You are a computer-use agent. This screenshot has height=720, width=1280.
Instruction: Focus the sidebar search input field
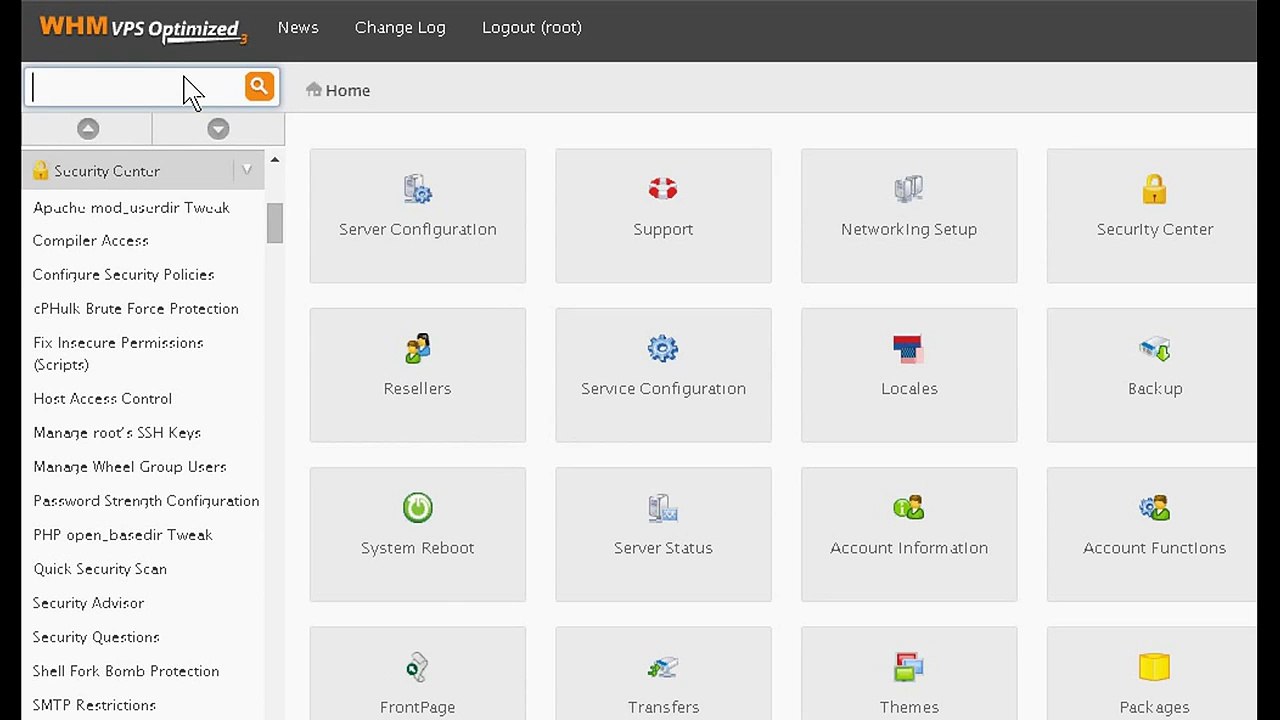click(x=135, y=88)
